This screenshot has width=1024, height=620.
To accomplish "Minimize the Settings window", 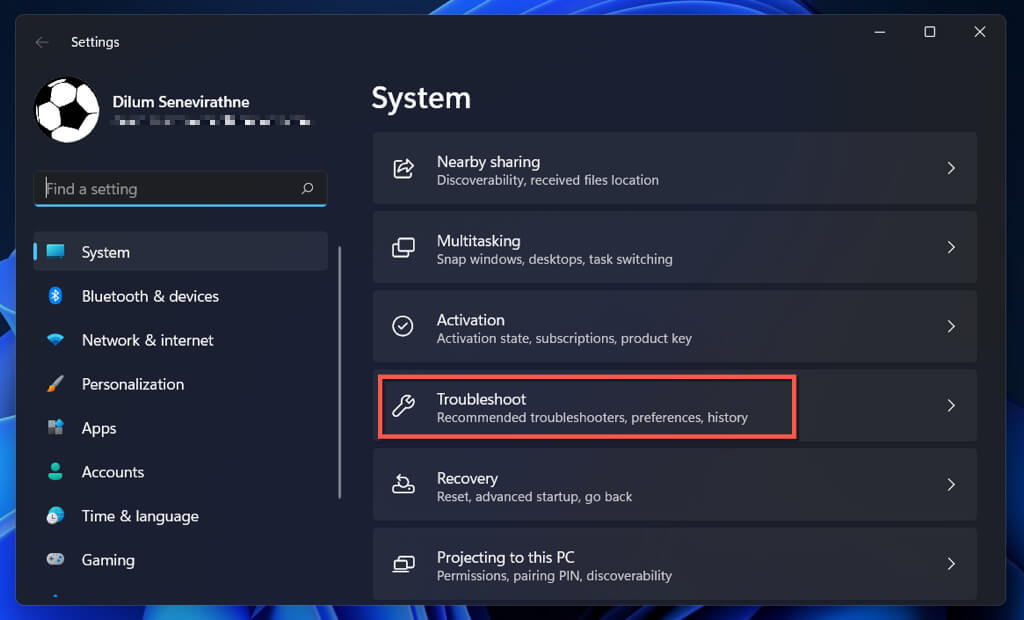I will [x=880, y=31].
